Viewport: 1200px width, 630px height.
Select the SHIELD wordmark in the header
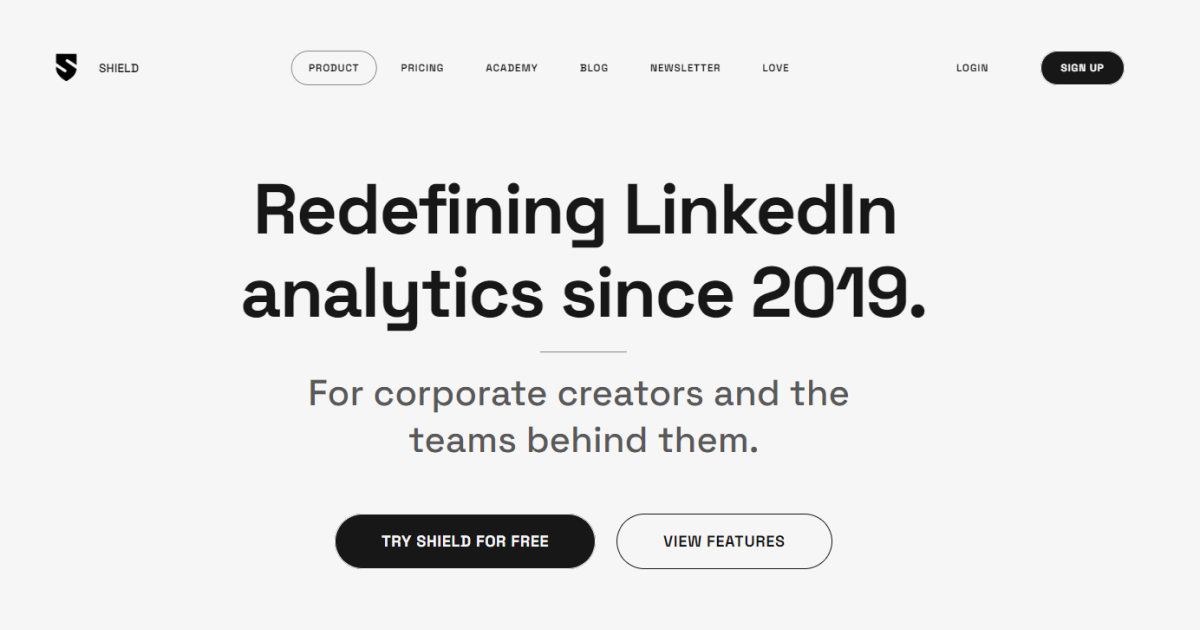point(118,68)
